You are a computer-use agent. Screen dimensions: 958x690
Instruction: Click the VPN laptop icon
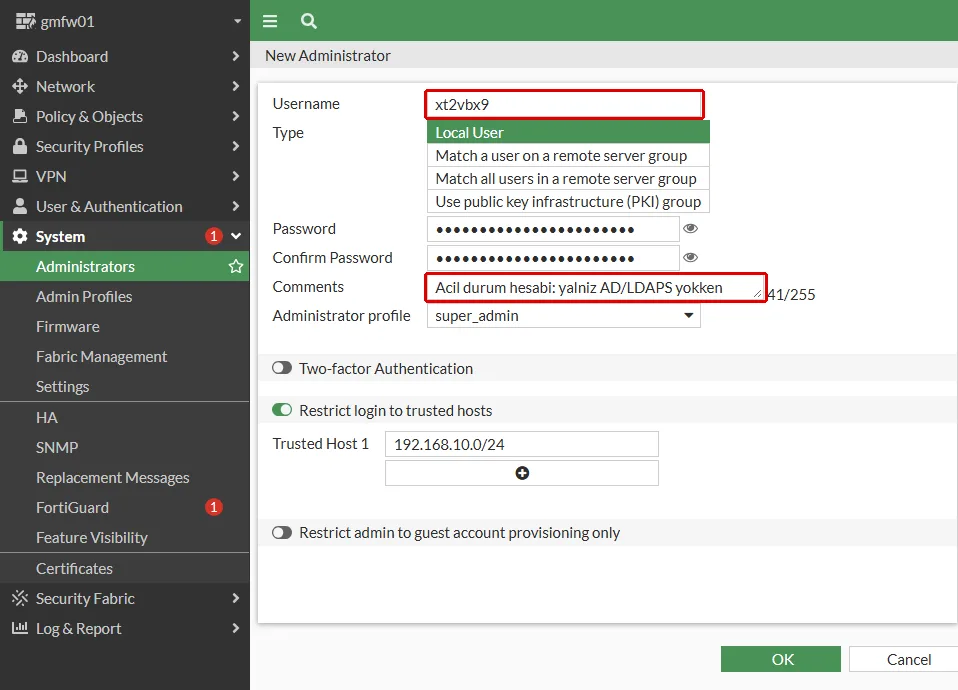pos(20,176)
